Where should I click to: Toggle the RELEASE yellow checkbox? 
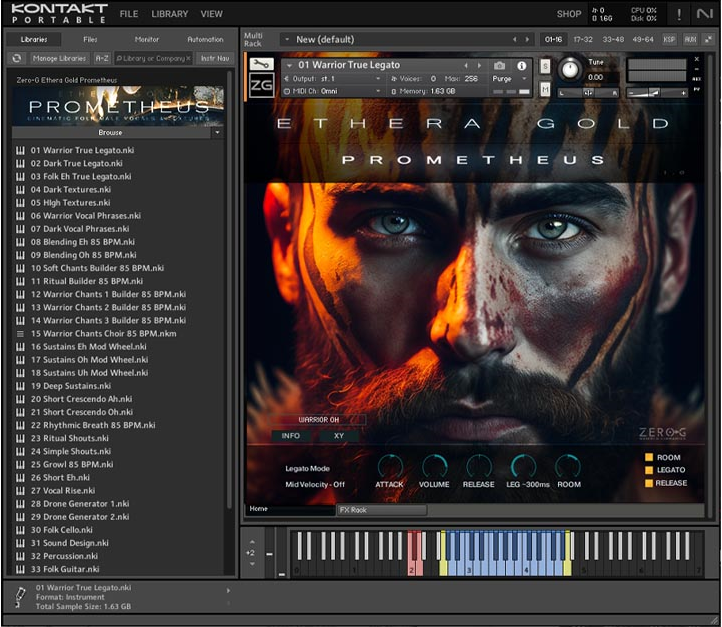coord(649,483)
